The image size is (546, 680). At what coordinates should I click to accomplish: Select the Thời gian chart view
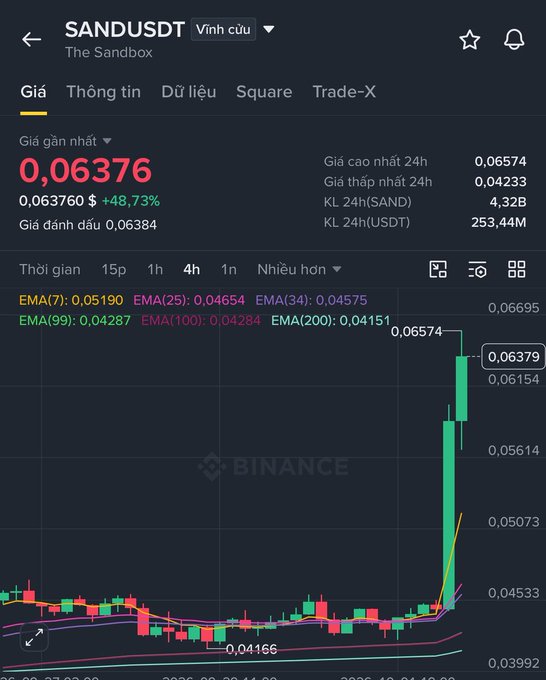(x=50, y=269)
